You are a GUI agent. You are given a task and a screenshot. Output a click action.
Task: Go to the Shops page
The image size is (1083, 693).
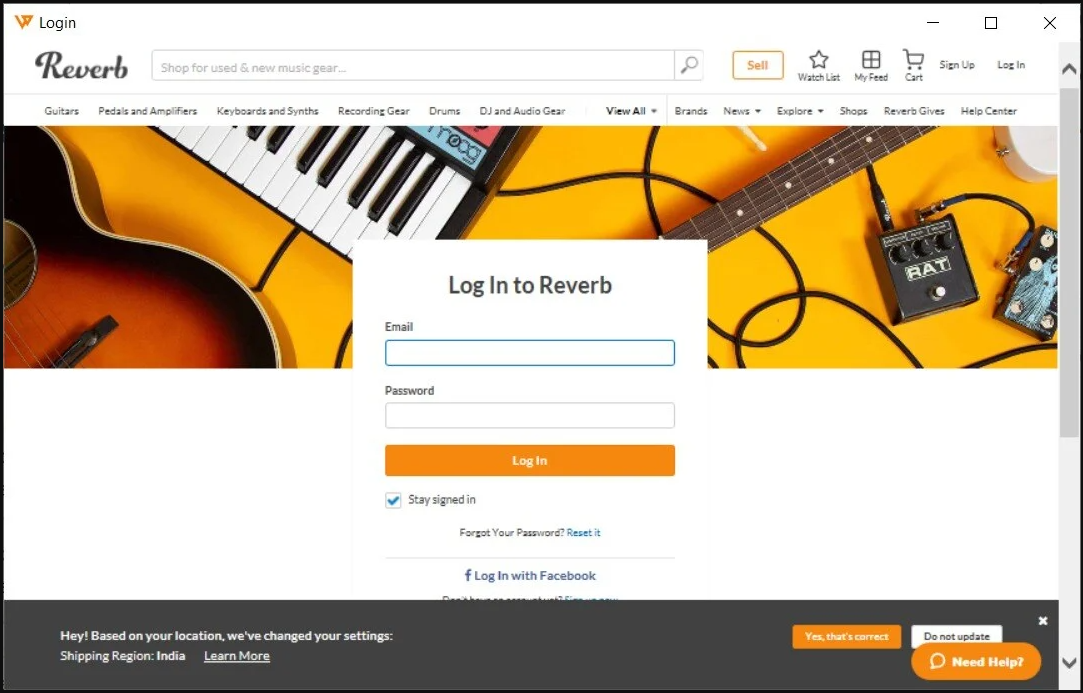point(853,111)
